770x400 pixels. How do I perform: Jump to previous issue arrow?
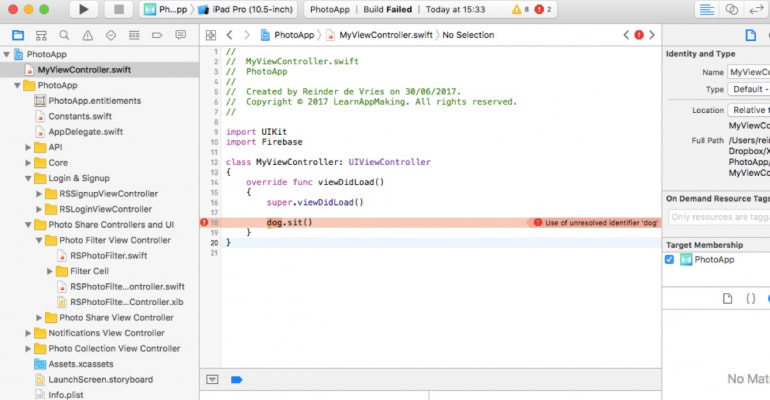(x=626, y=35)
